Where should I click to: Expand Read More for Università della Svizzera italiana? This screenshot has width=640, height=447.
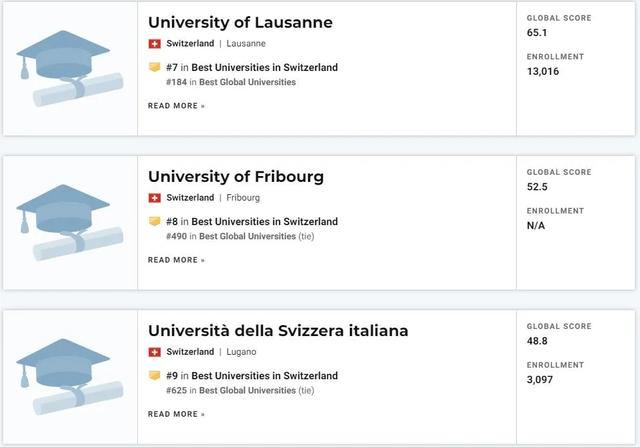click(x=176, y=414)
